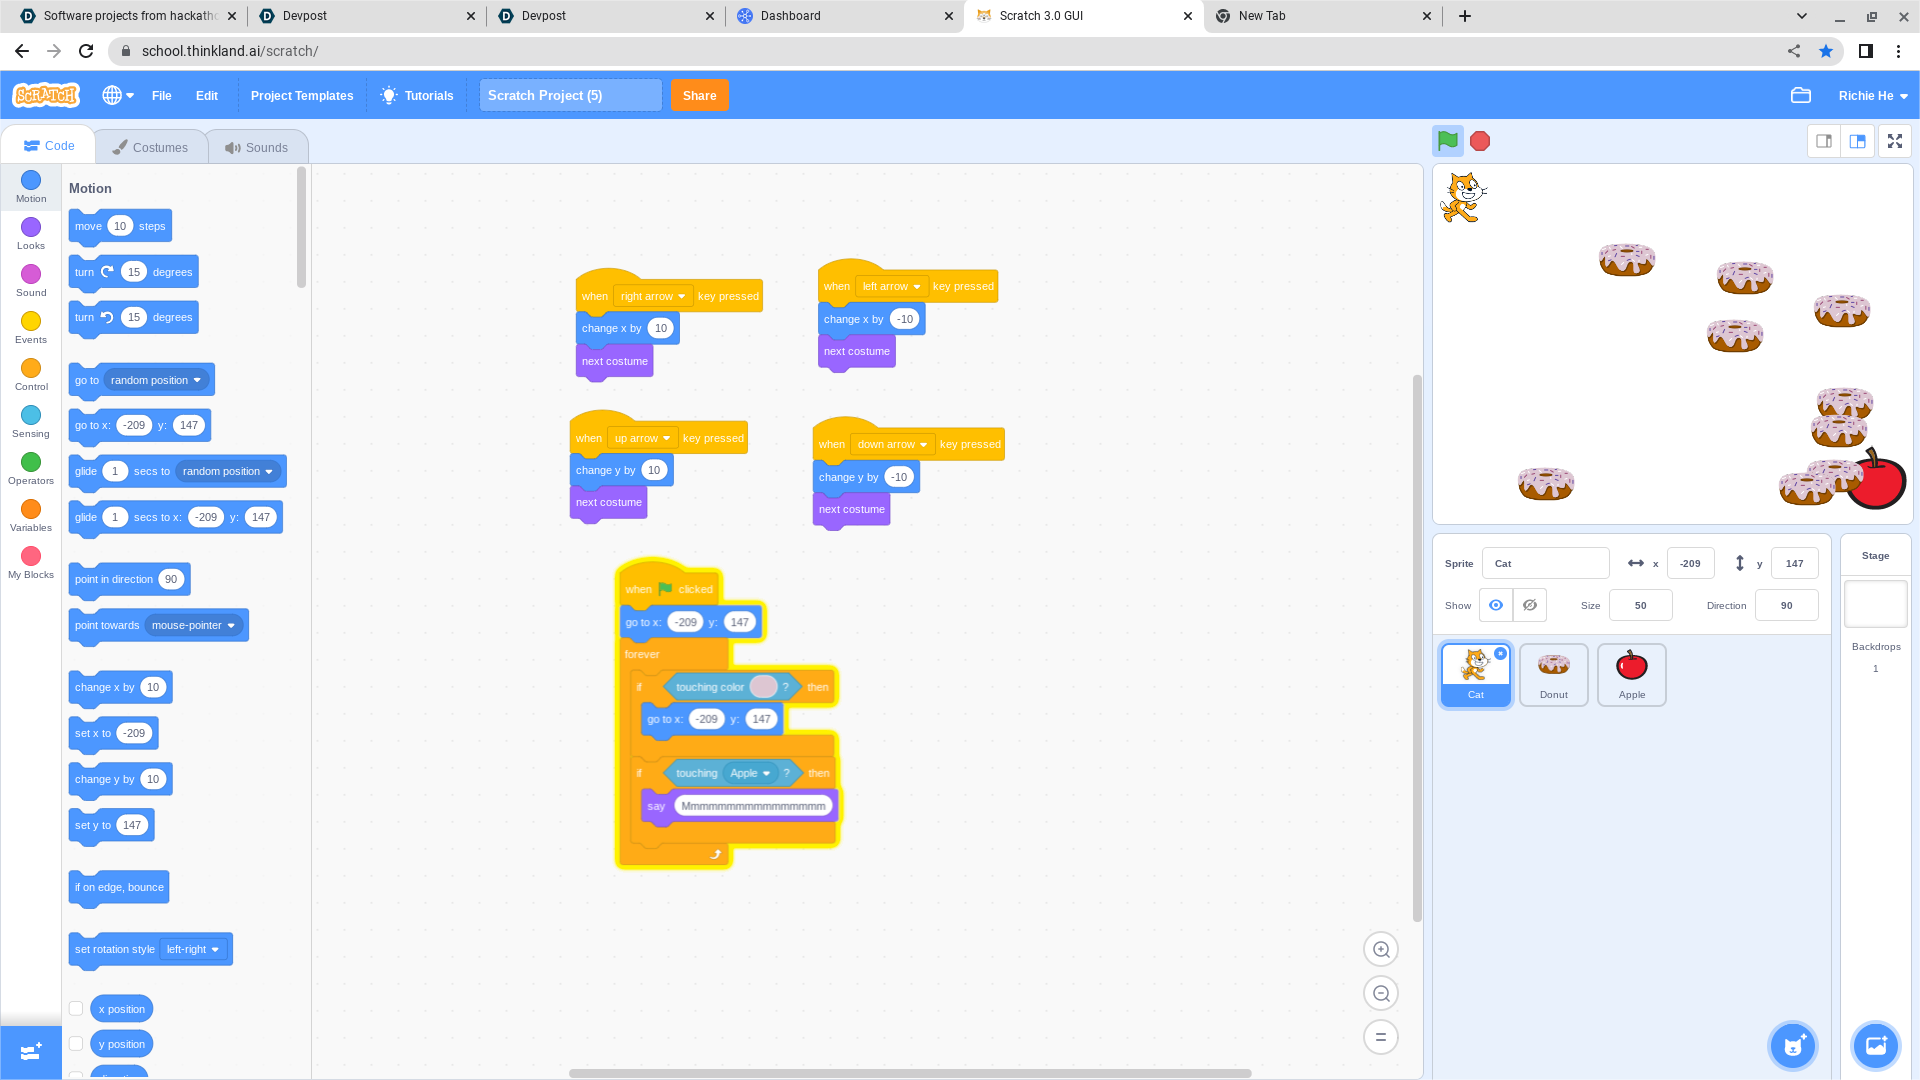Click the touching color swatch

point(763,687)
